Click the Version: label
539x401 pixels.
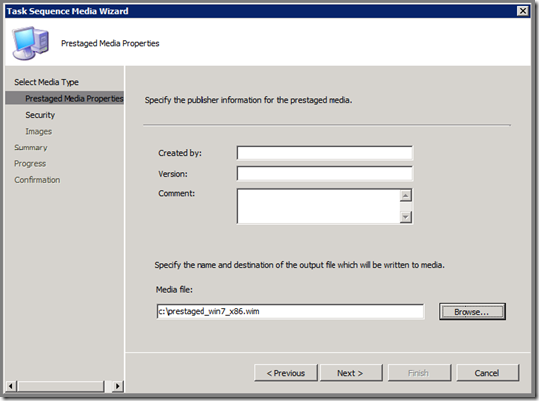coord(173,174)
